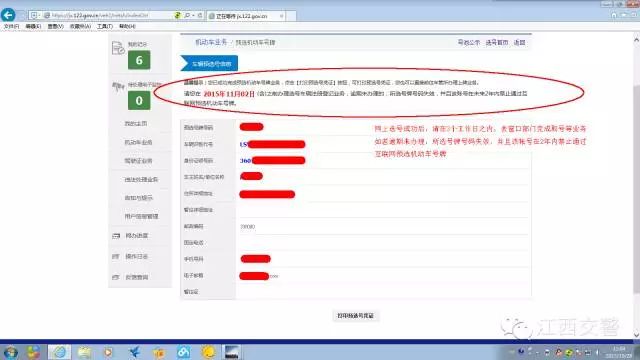Open a new blank tab
Screen dimensions: 640x360
coord(291,16)
